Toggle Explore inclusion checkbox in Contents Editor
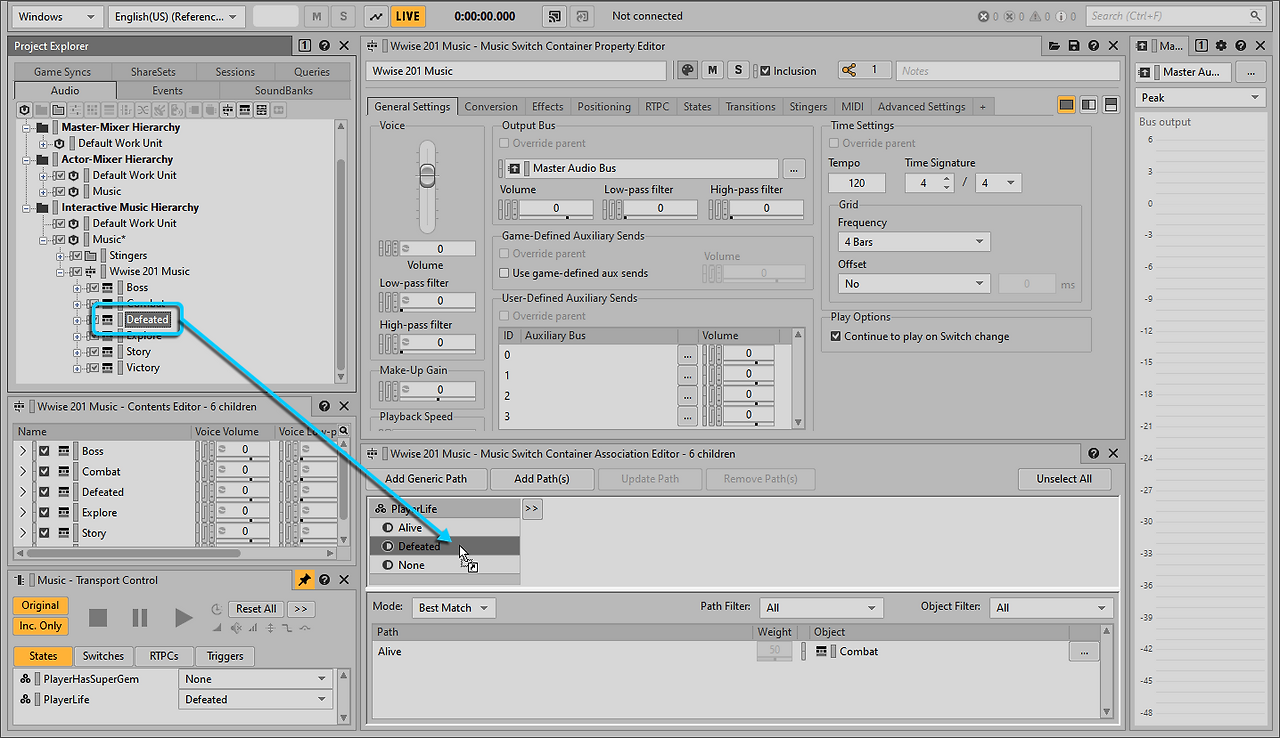Viewport: 1280px width, 738px height. tap(44, 512)
